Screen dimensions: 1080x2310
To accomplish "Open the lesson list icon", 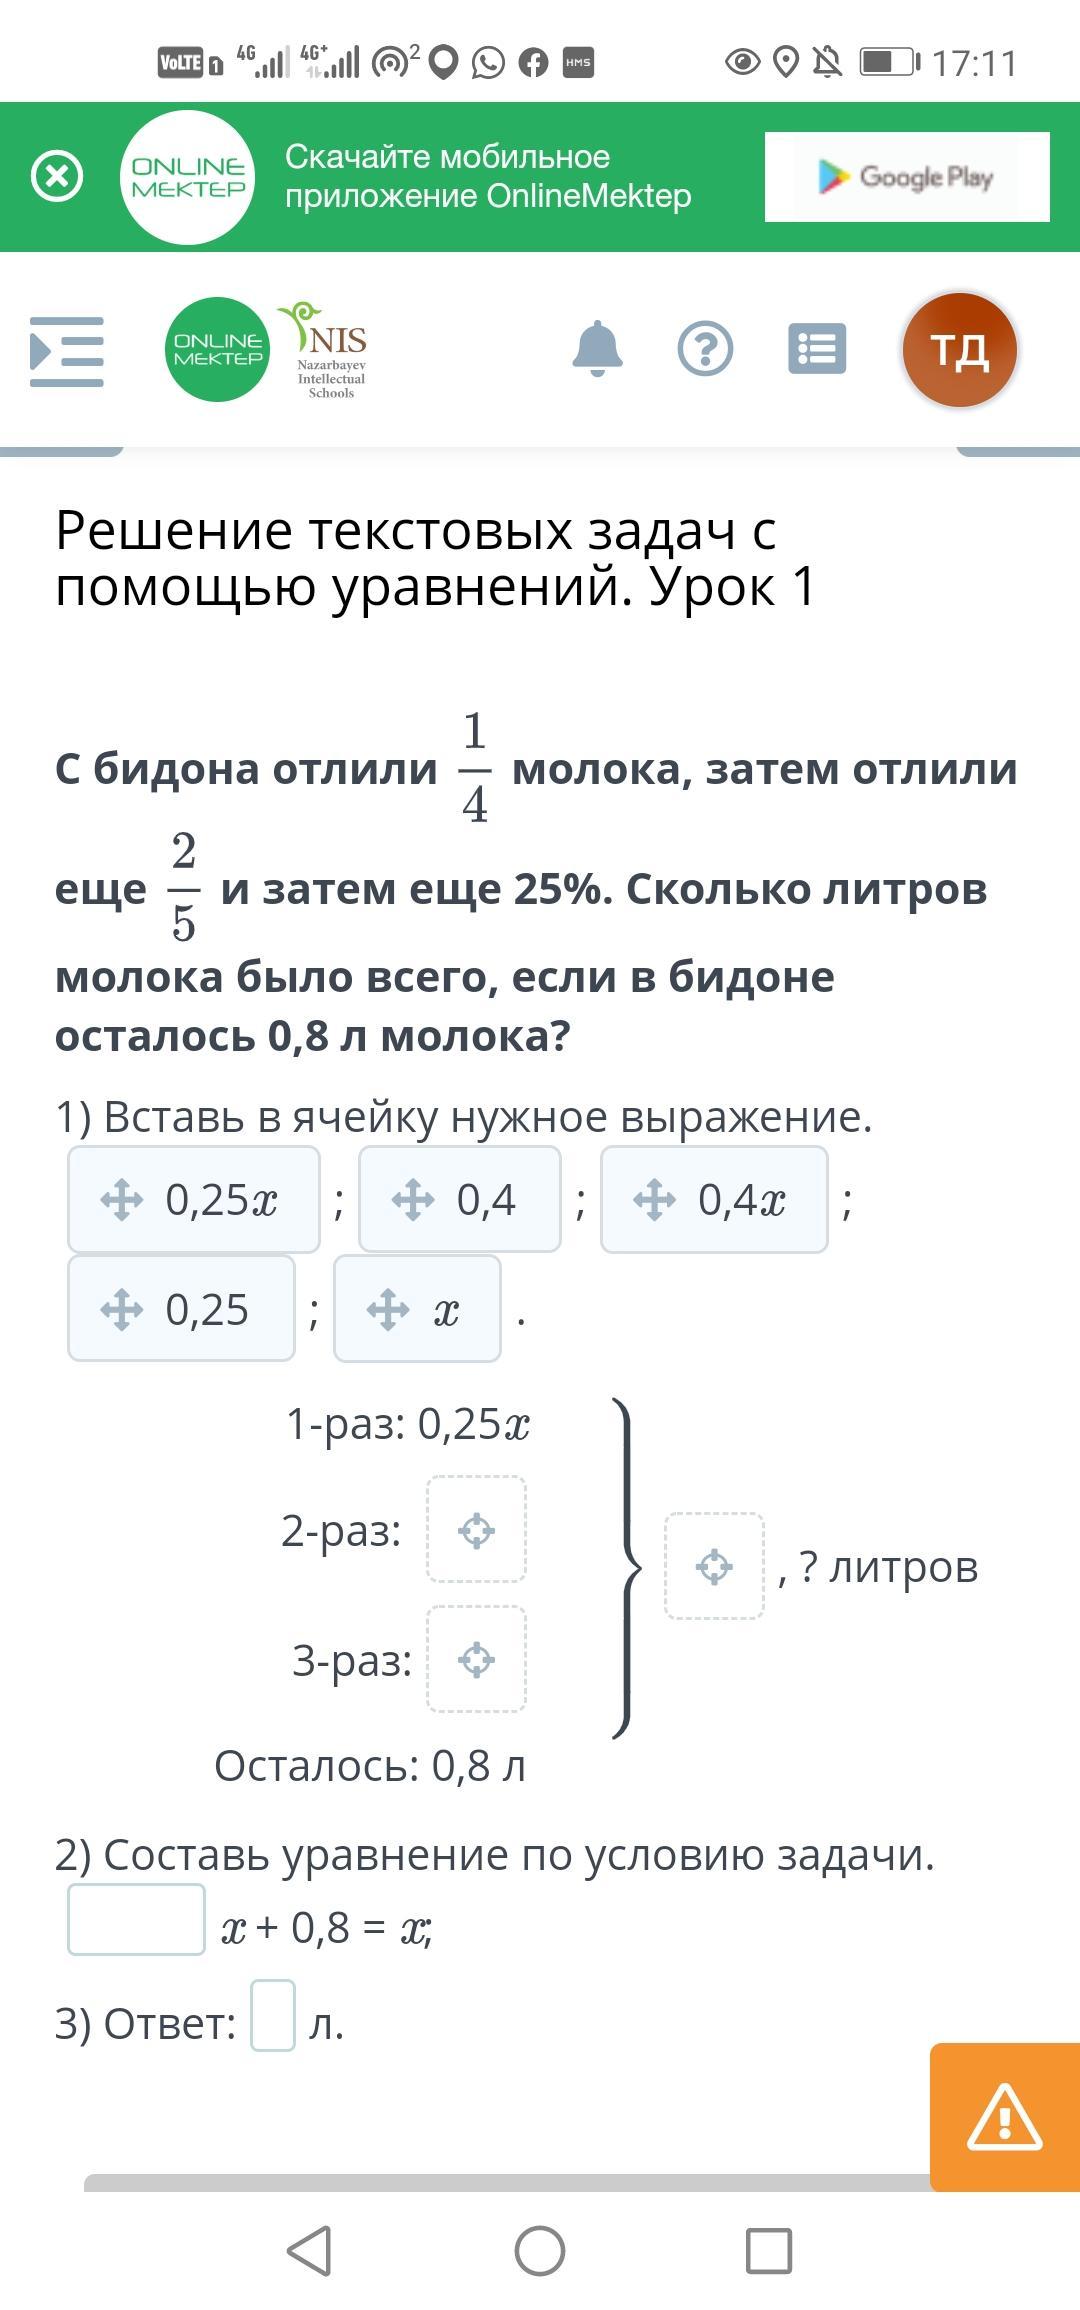I will click(x=816, y=349).
